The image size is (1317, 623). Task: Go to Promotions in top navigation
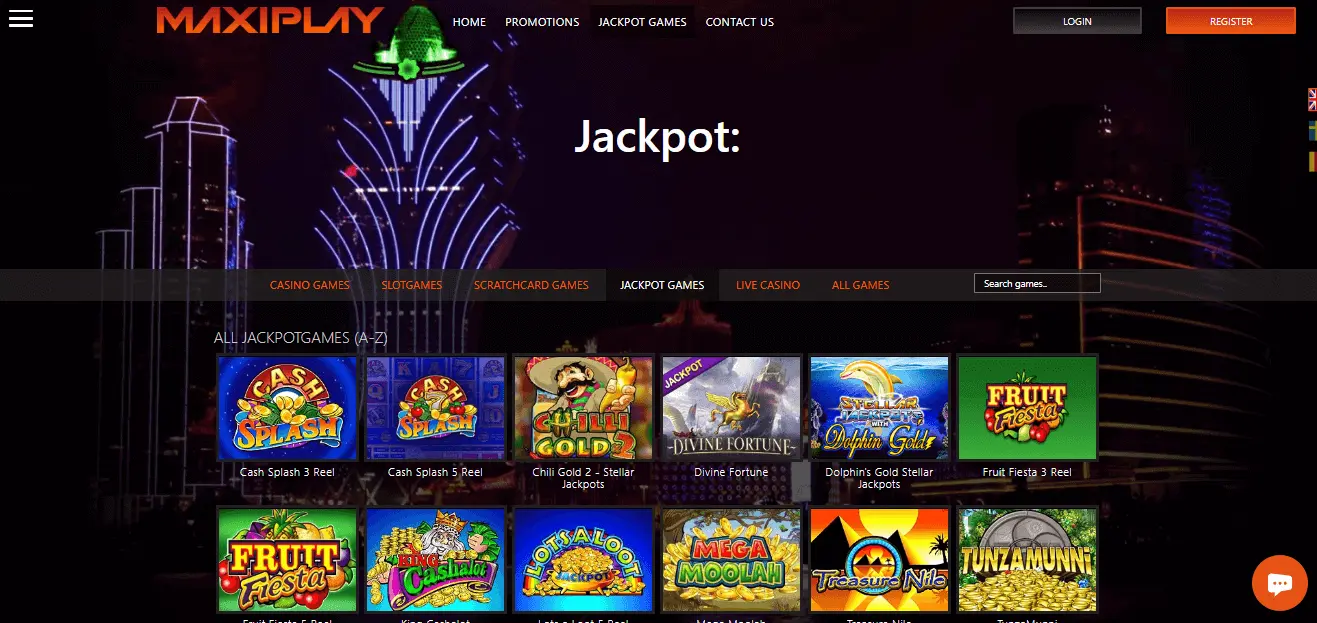pos(542,22)
